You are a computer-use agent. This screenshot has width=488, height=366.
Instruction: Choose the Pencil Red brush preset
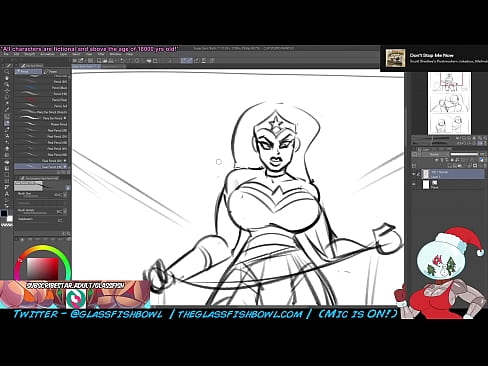point(41,100)
